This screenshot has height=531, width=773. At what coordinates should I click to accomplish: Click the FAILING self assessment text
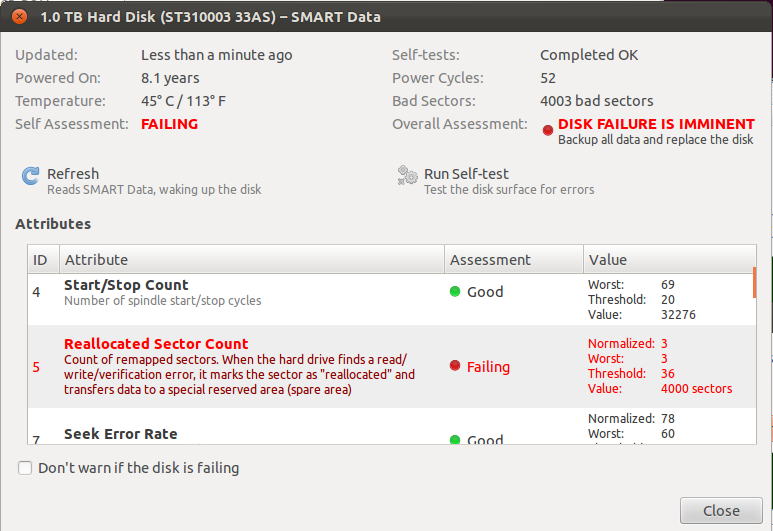(x=169, y=124)
